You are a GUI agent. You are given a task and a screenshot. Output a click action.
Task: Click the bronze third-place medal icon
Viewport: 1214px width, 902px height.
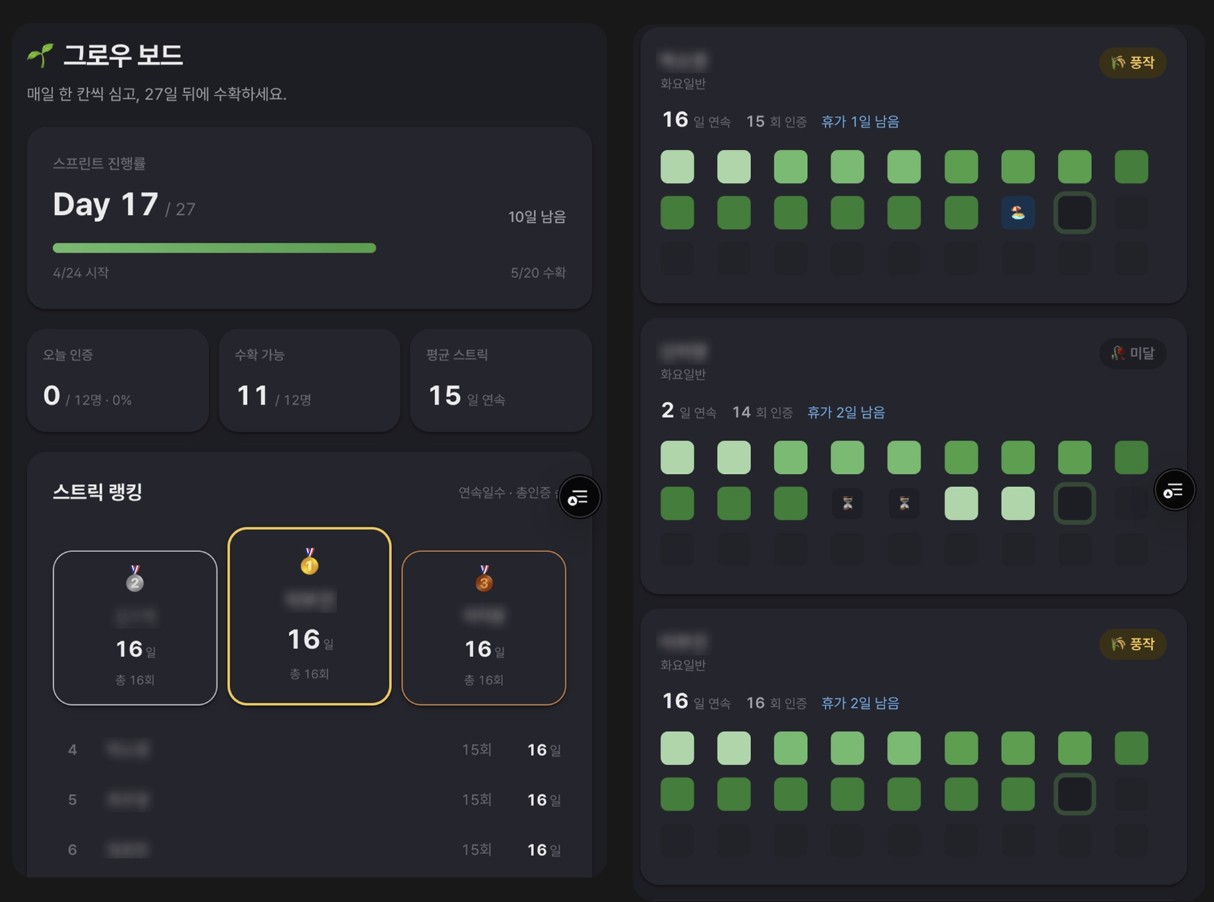(x=484, y=578)
